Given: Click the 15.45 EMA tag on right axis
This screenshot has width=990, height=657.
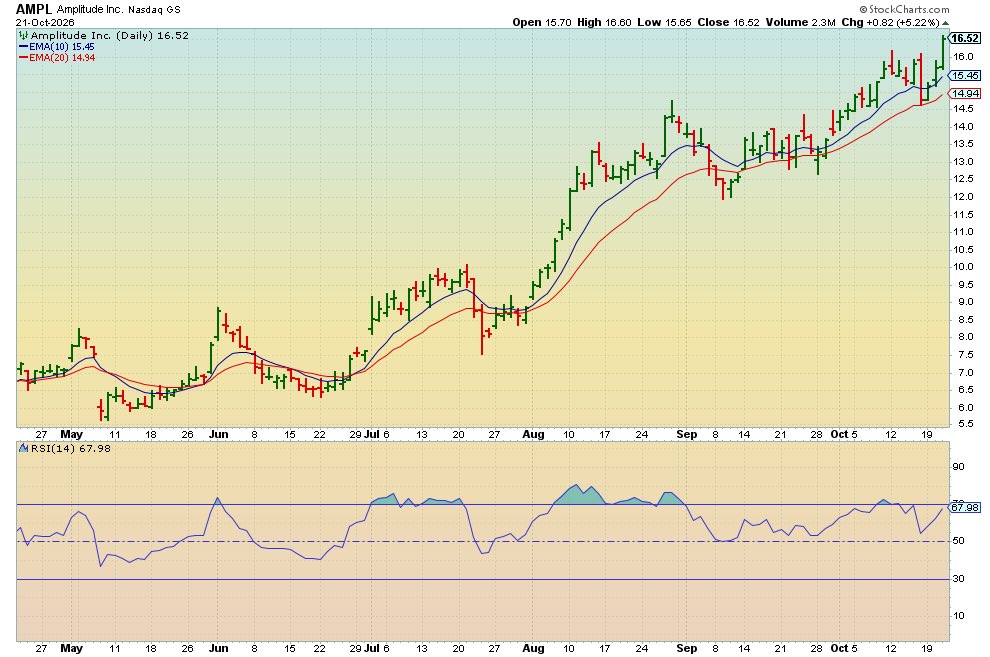Looking at the screenshot, I should [965, 76].
